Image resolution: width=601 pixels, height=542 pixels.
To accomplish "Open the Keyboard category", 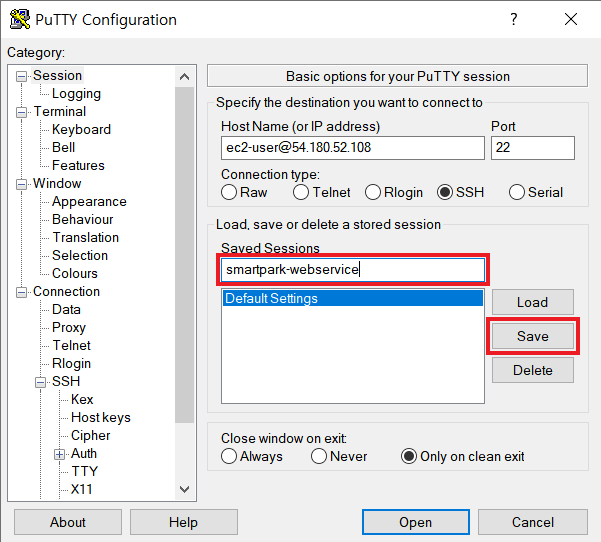I will tap(81, 130).
